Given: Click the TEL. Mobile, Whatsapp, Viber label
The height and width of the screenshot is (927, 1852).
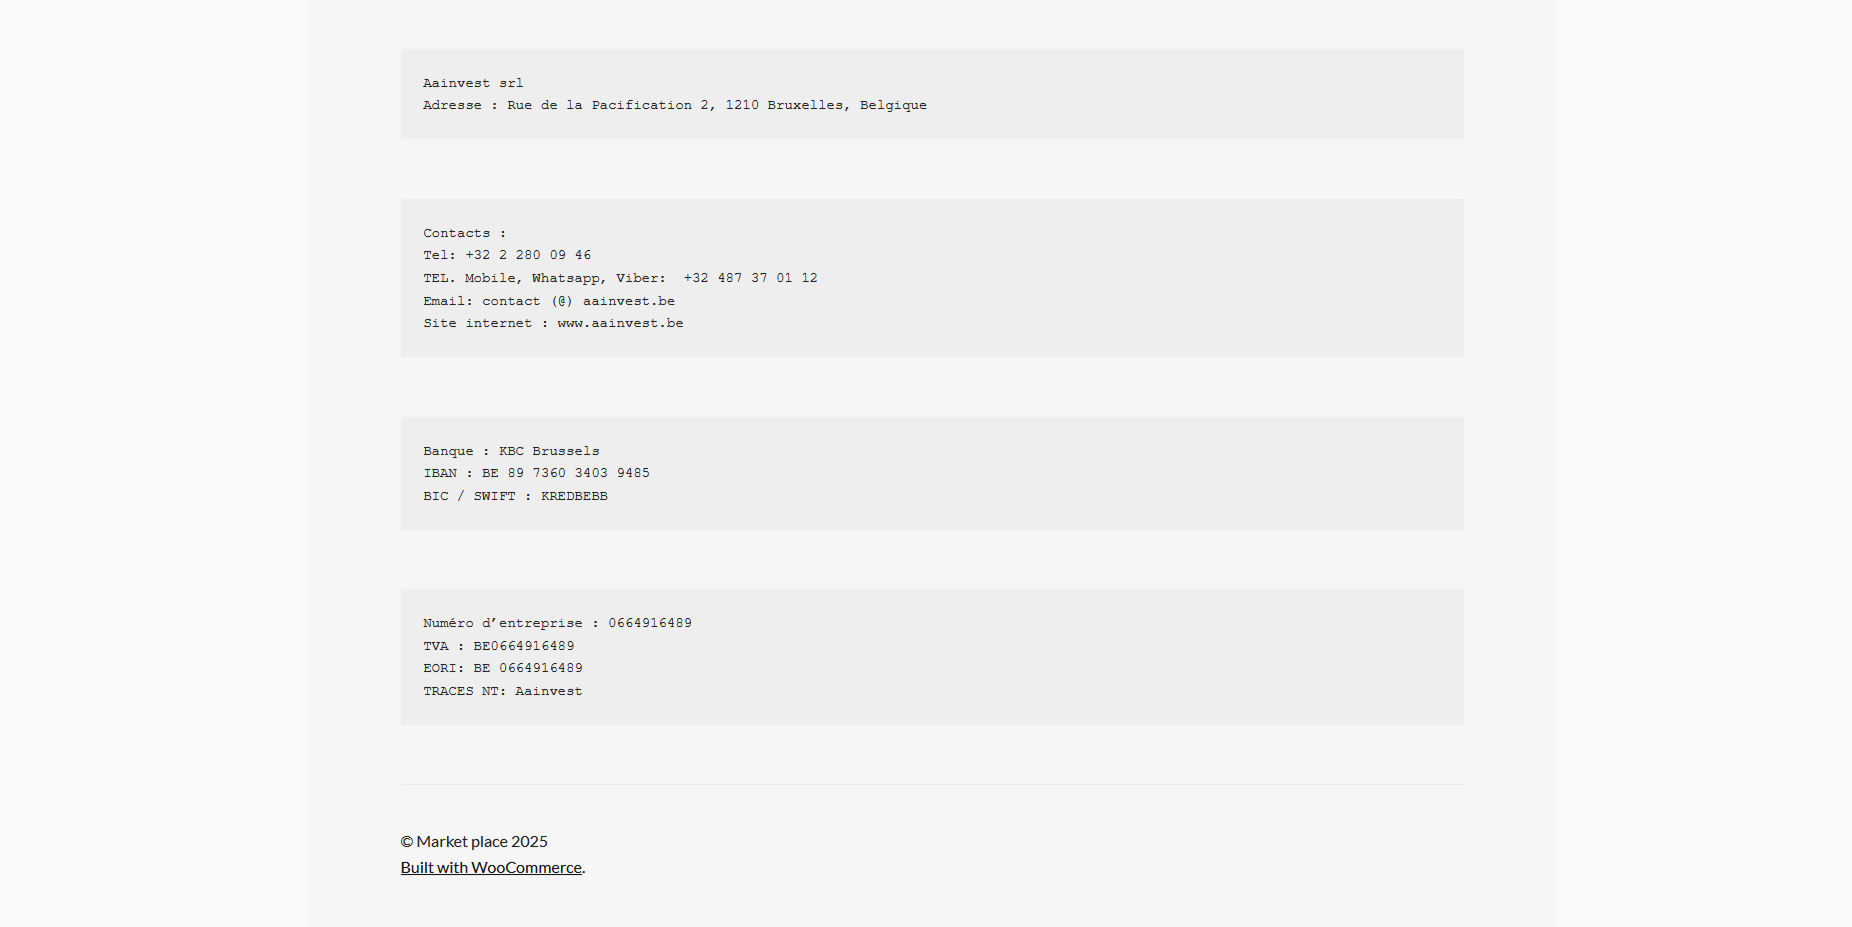Looking at the screenshot, I should 544,278.
